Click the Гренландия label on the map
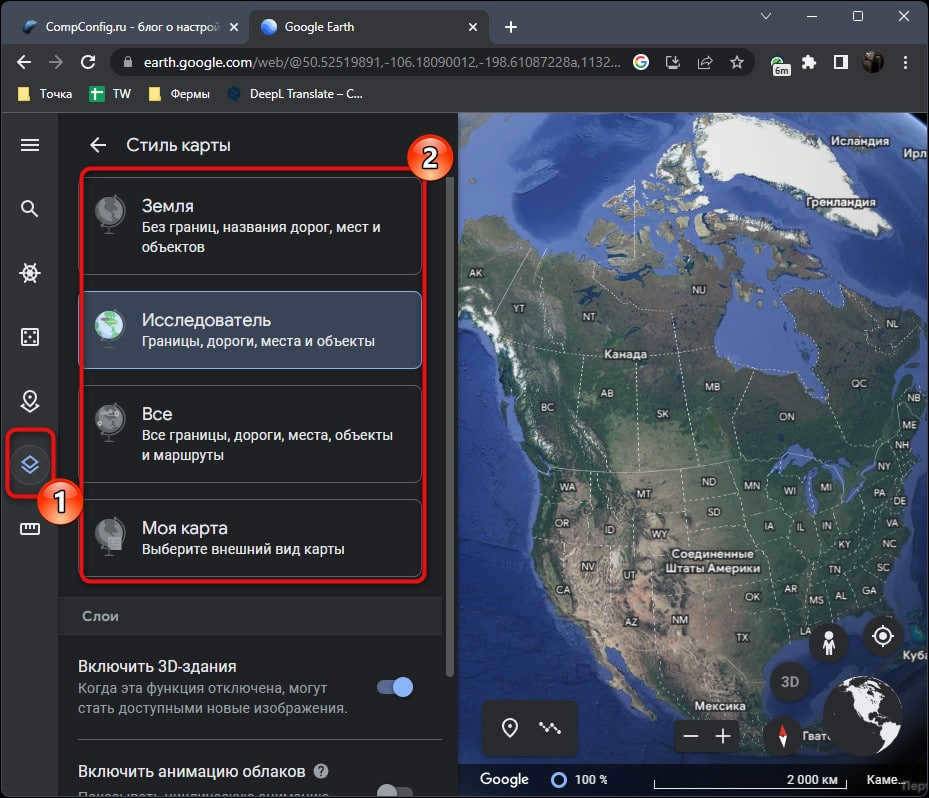The image size is (929, 798). [x=841, y=202]
